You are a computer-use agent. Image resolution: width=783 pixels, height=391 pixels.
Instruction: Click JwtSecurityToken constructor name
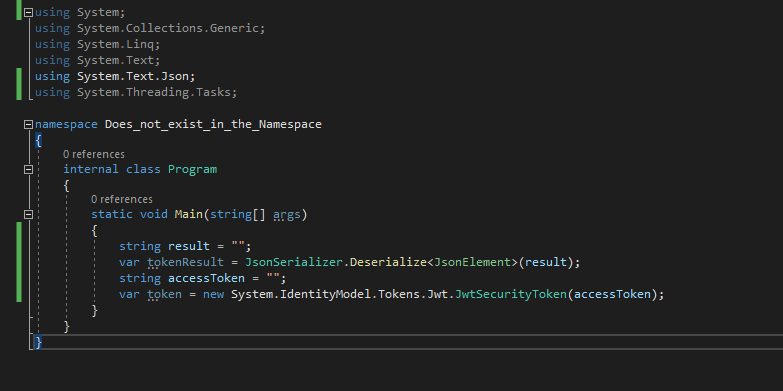click(510, 294)
